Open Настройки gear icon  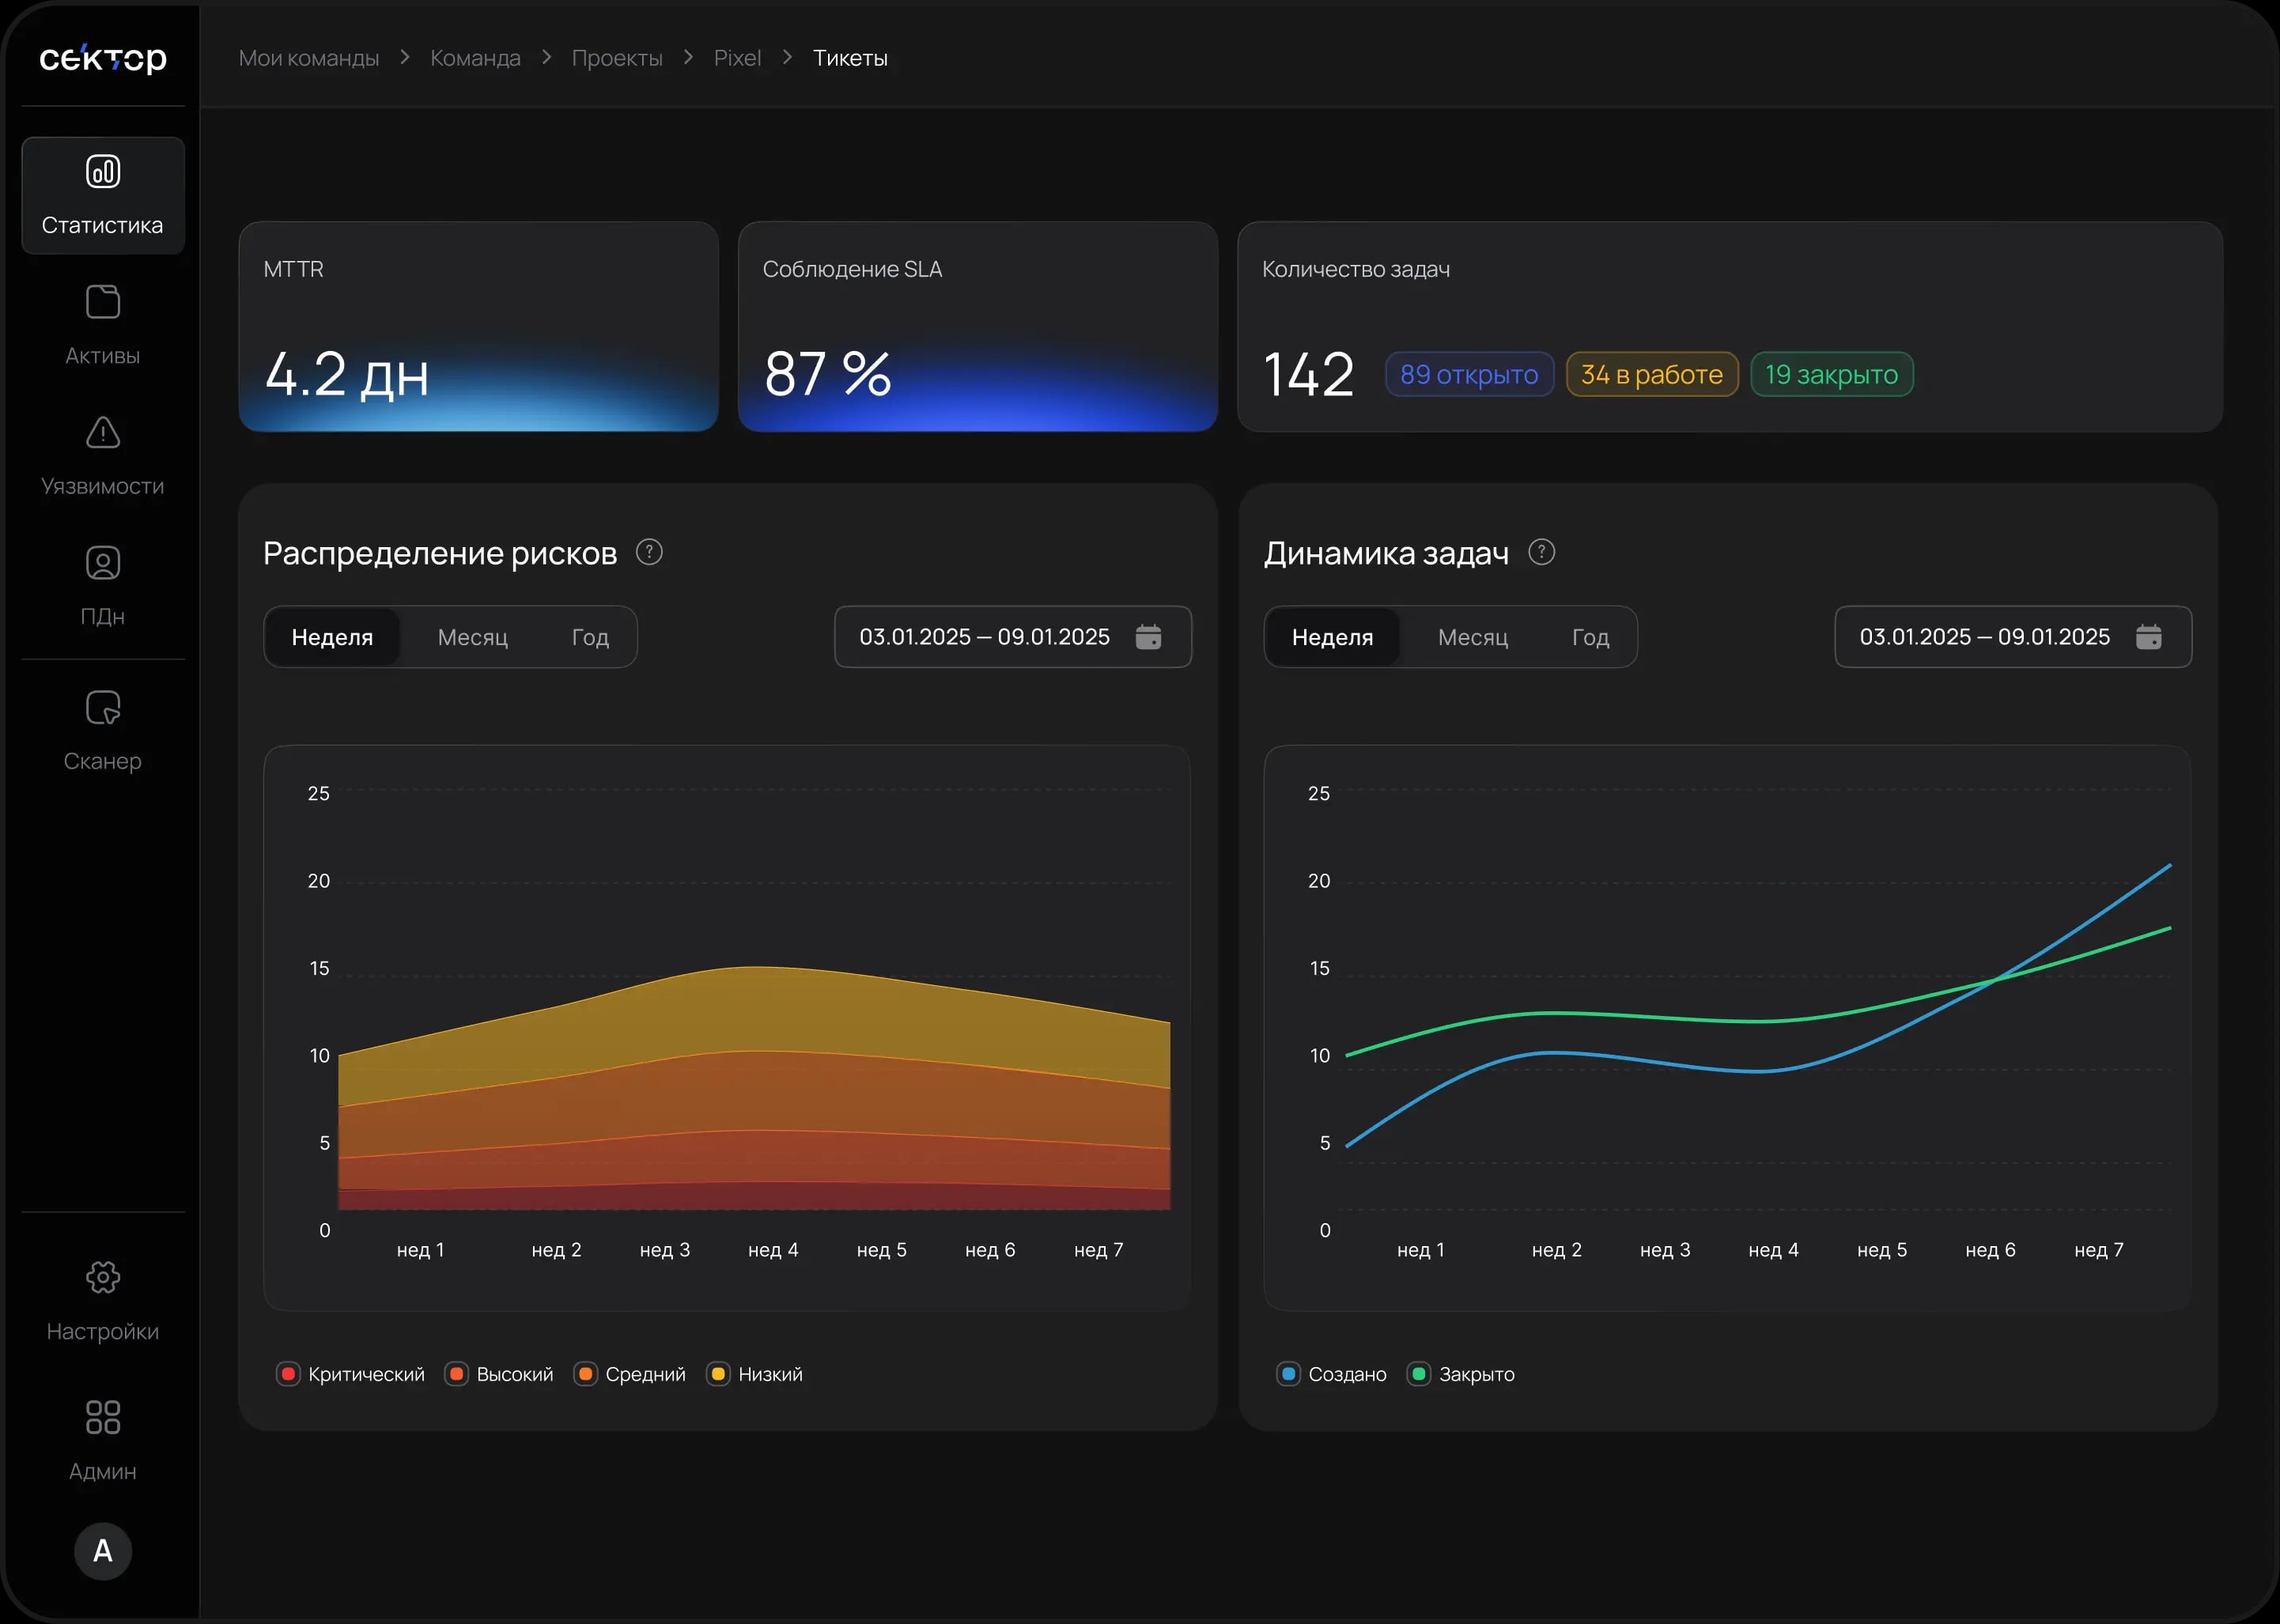(x=103, y=1277)
